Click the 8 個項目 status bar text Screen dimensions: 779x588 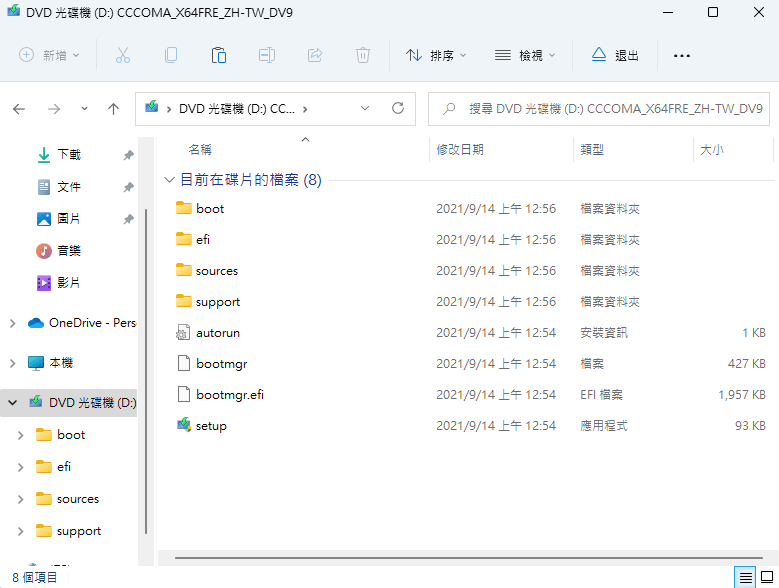(x=35, y=577)
